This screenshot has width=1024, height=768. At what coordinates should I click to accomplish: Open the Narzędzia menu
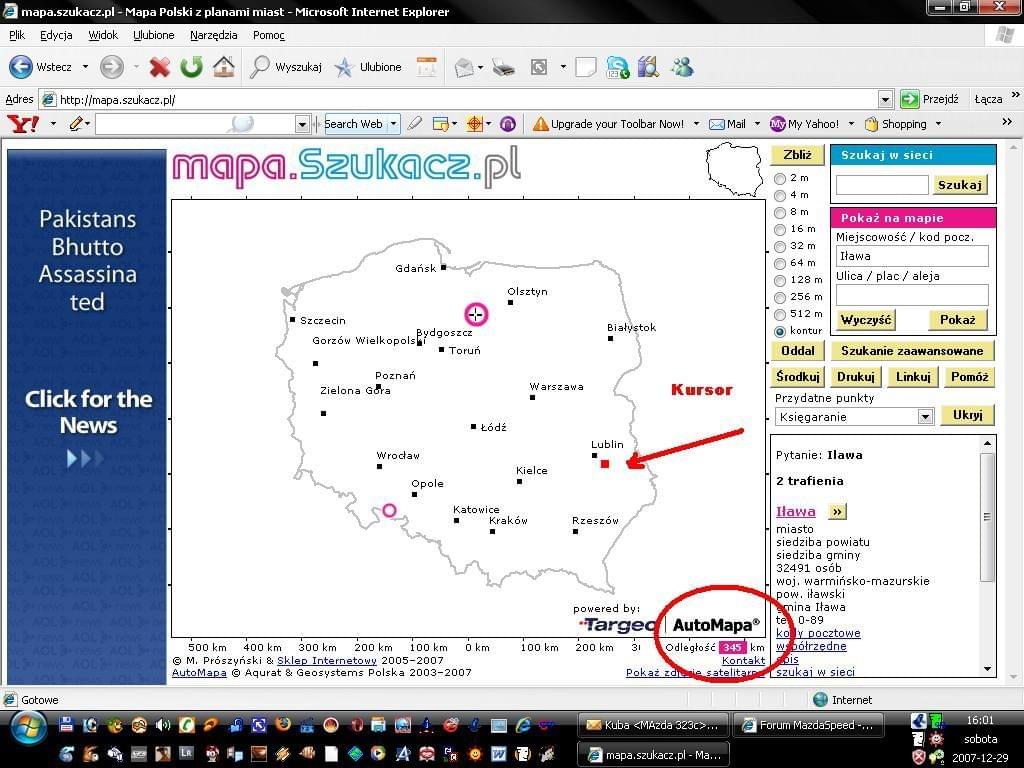(x=214, y=35)
